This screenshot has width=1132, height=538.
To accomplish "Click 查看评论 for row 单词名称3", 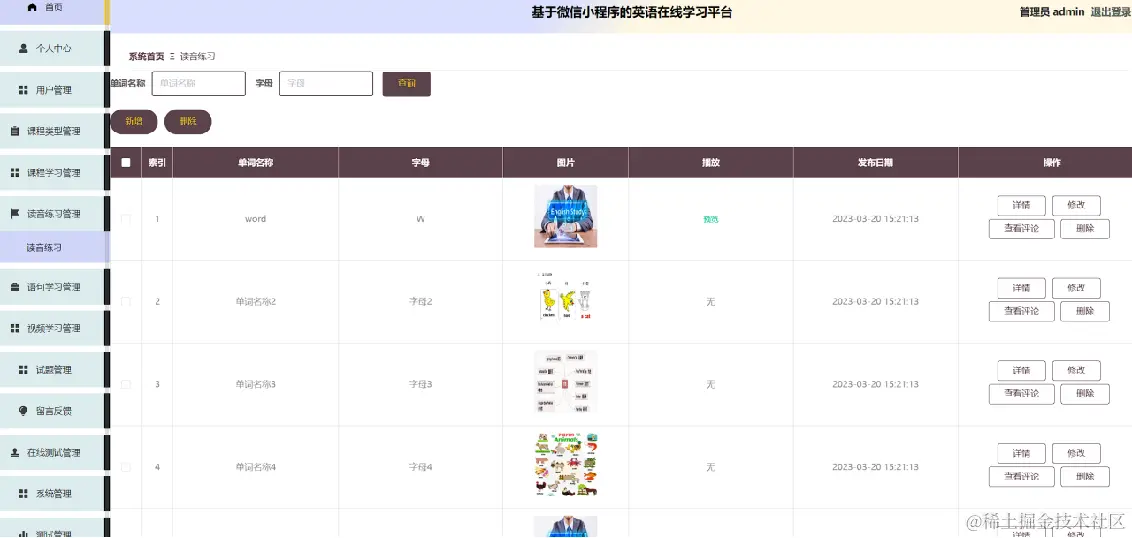I will (x=1022, y=394).
